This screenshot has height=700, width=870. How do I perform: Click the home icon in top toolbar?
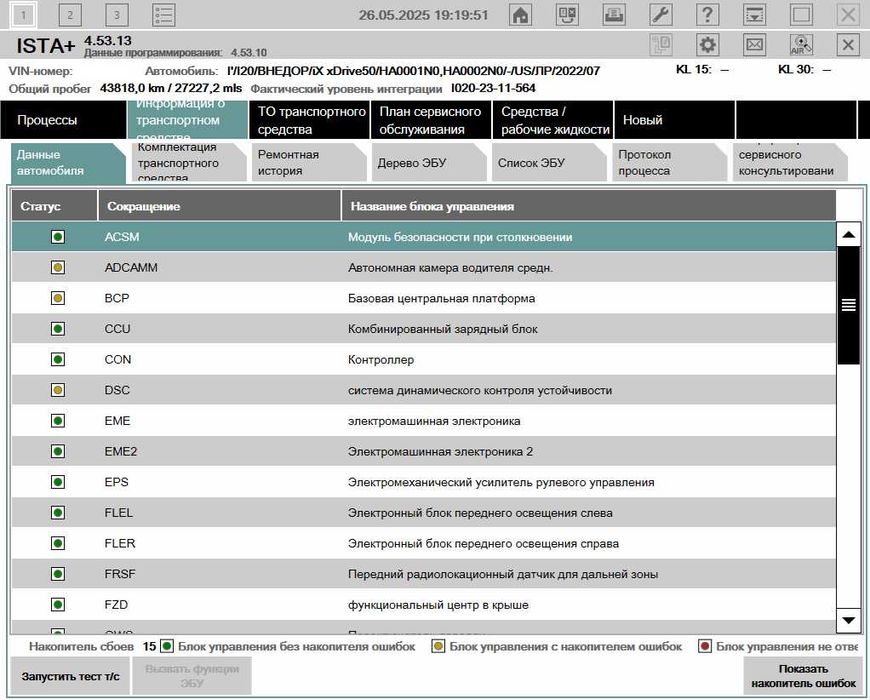point(521,15)
